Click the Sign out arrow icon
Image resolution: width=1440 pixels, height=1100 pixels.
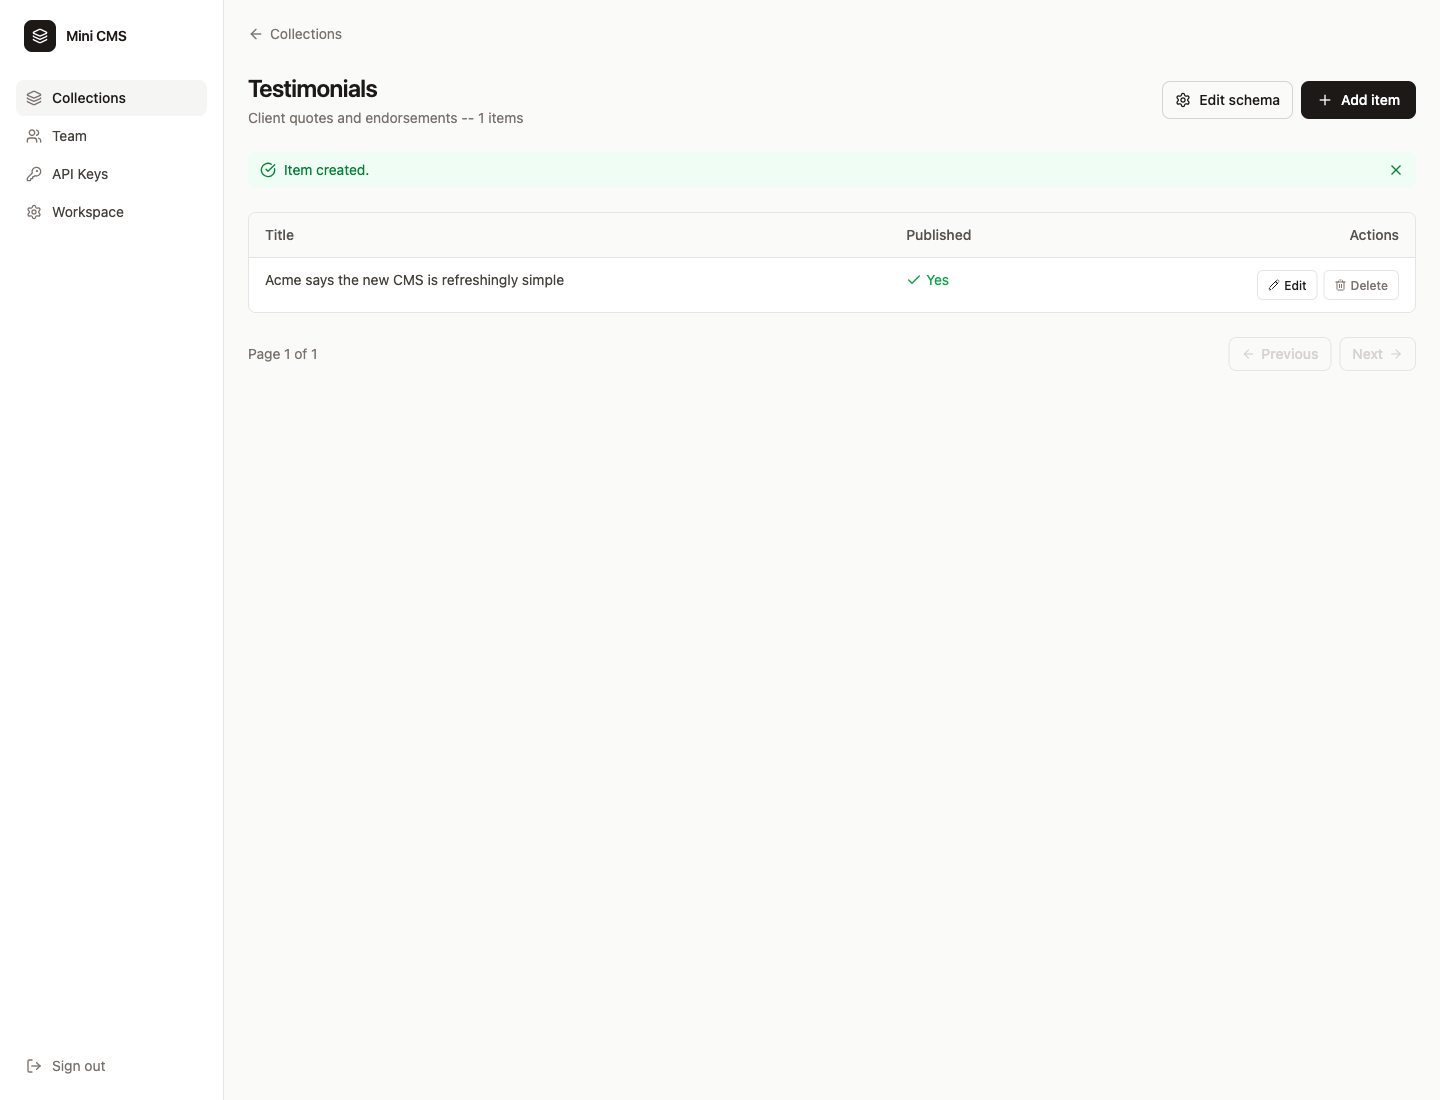pos(34,1066)
